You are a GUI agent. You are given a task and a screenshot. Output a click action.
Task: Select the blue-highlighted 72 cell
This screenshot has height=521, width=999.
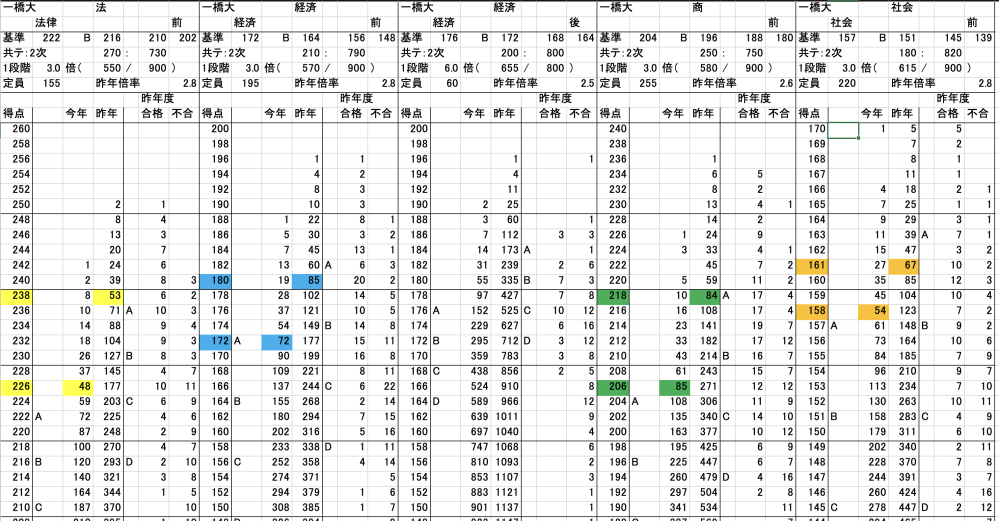click(x=277, y=341)
